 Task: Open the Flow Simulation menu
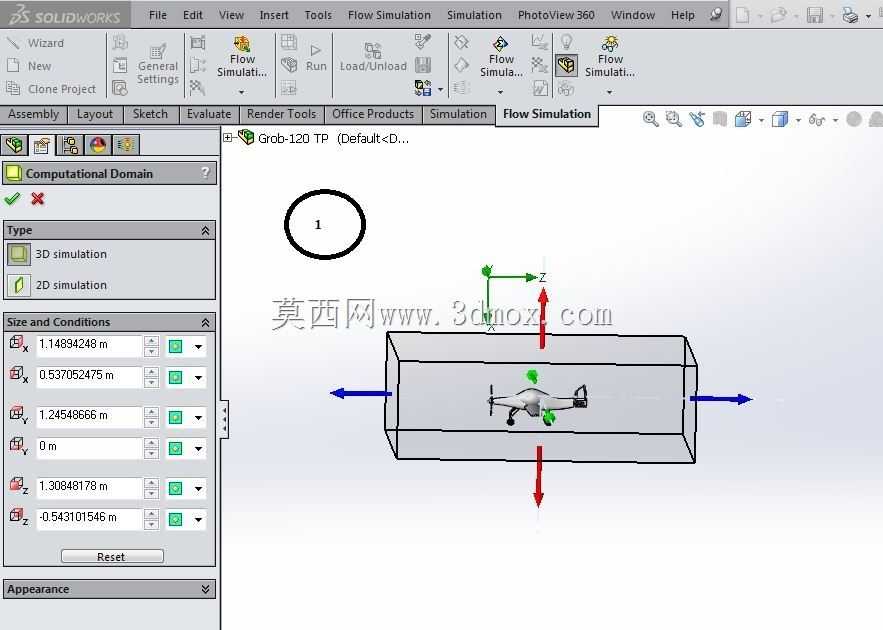pyautogui.click(x=389, y=15)
